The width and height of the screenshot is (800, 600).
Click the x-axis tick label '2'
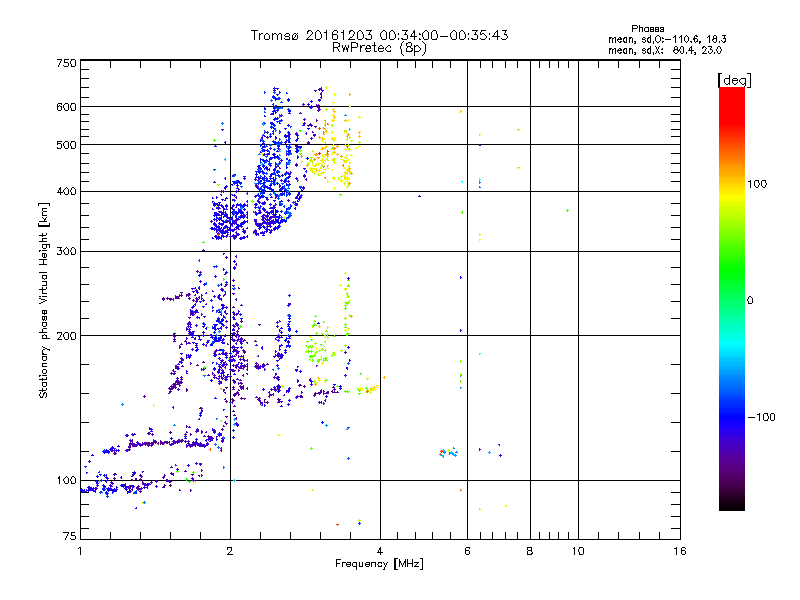230,551
